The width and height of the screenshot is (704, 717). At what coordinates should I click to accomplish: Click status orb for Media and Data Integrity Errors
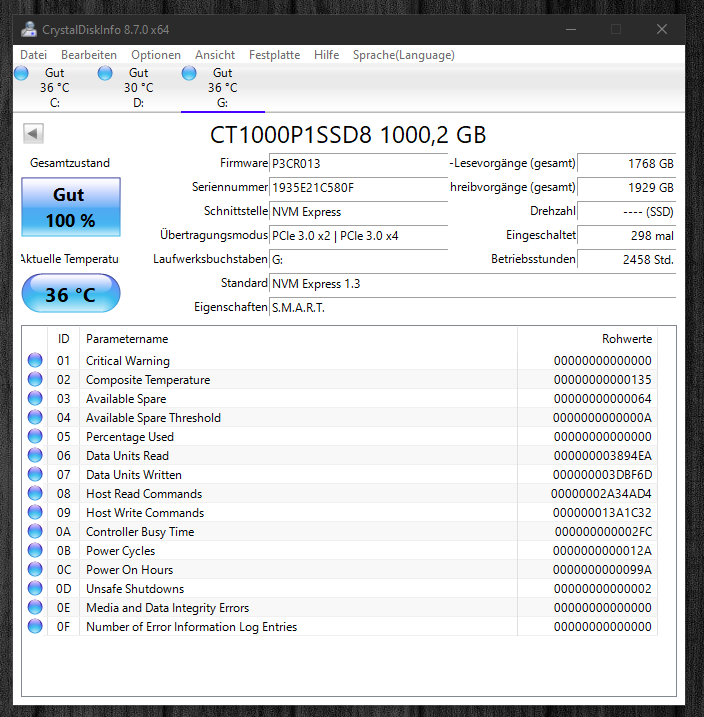tap(35, 607)
